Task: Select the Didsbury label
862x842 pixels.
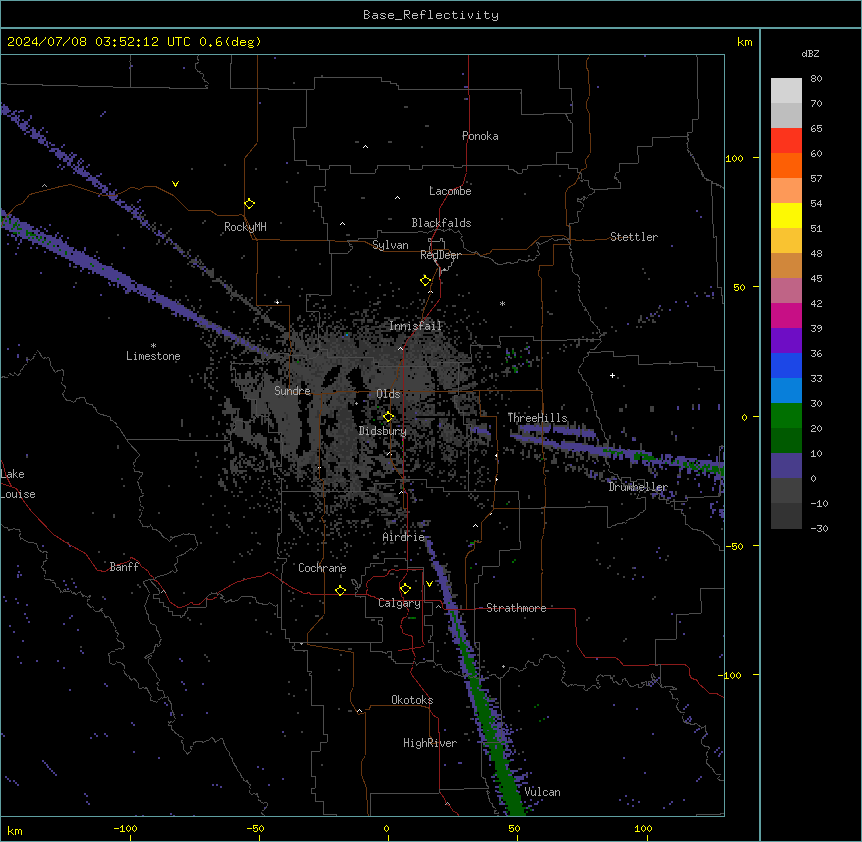Action: (383, 431)
